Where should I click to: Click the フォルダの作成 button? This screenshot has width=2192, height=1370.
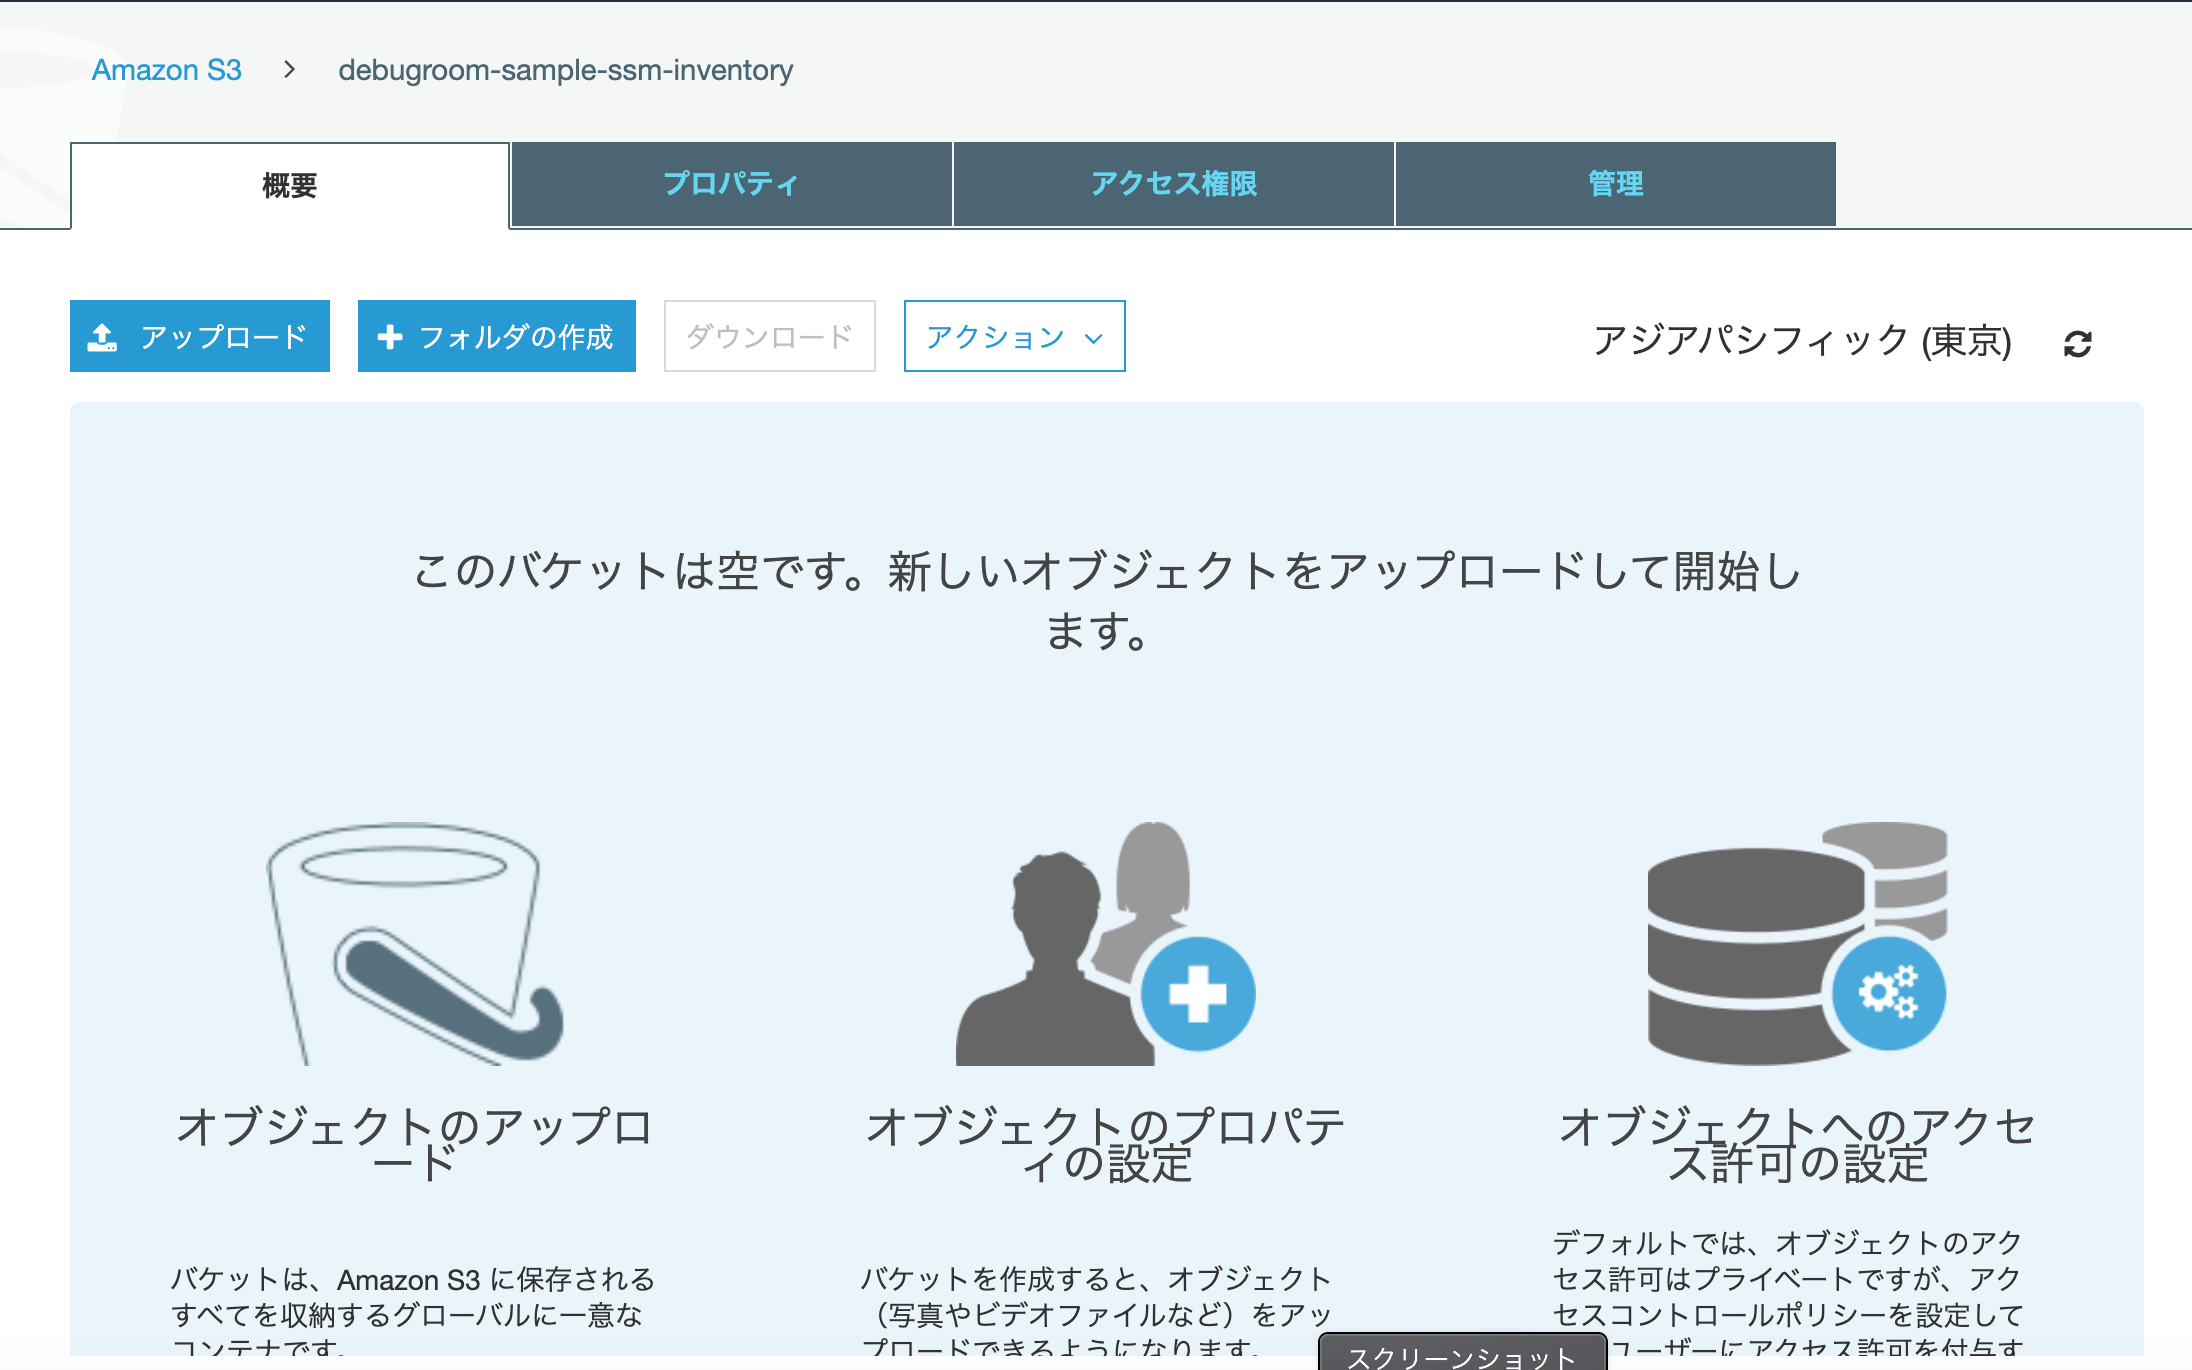tap(497, 336)
